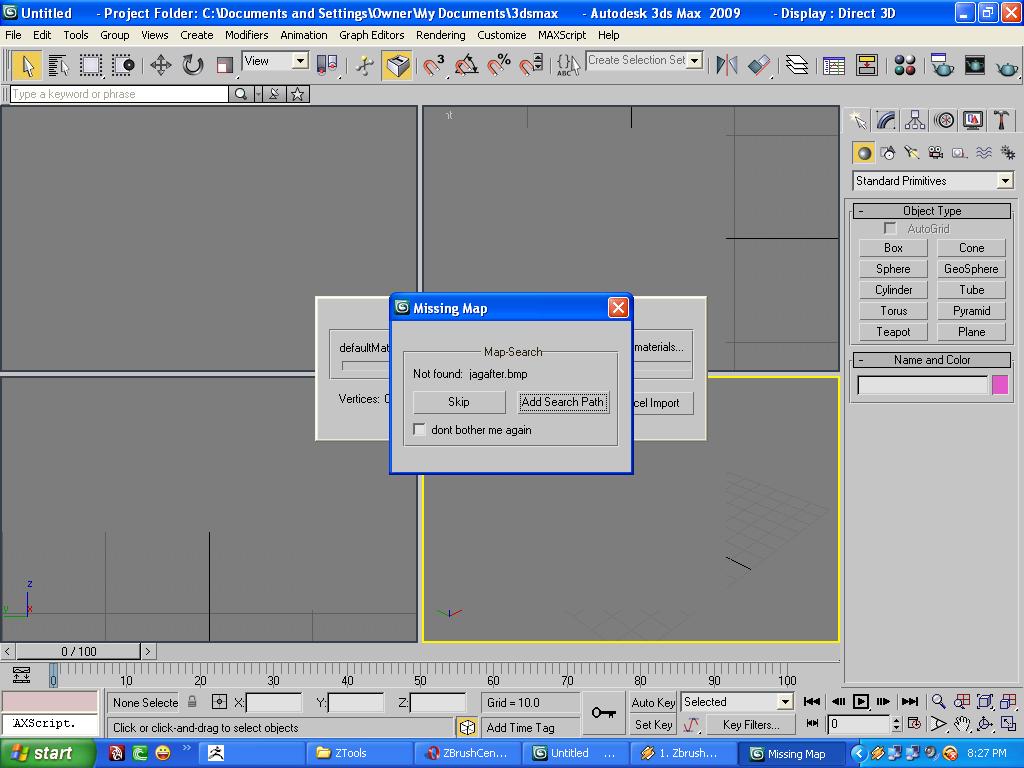This screenshot has height=768, width=1024.
Task: Select the Systems category gears icon
Action: tap(1008, 153)
